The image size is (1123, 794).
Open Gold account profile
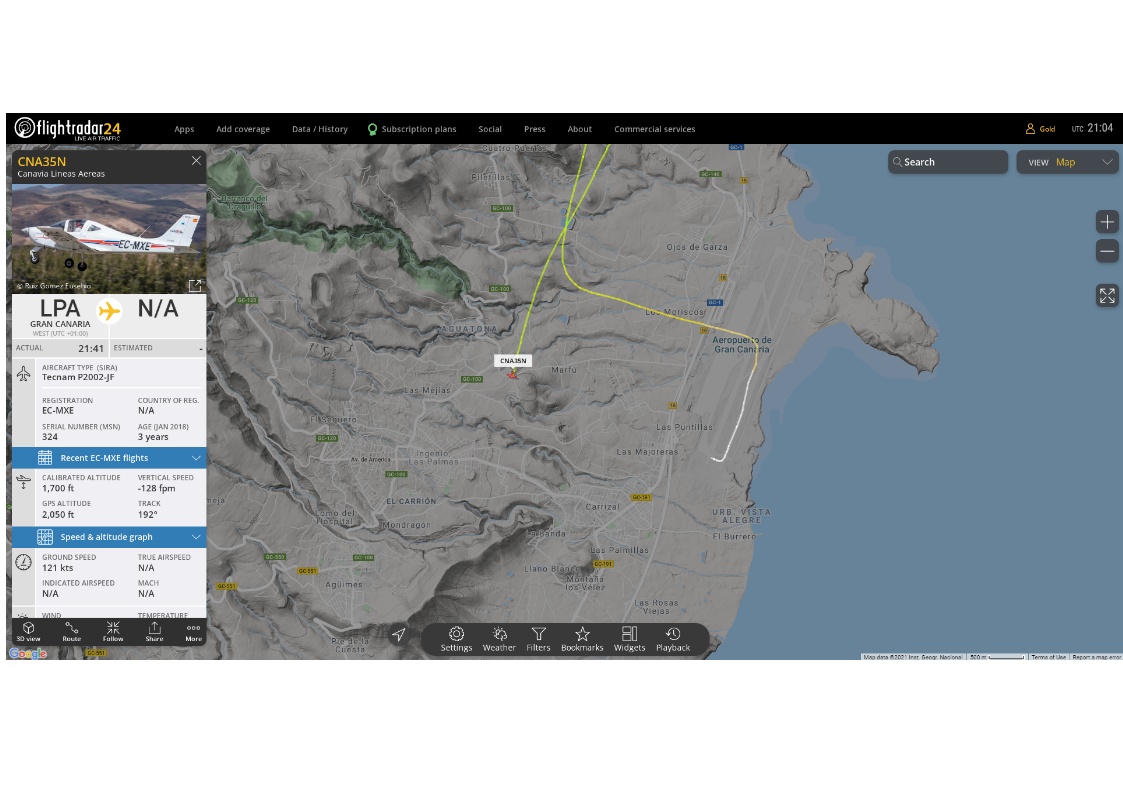tap(1041, 129)
